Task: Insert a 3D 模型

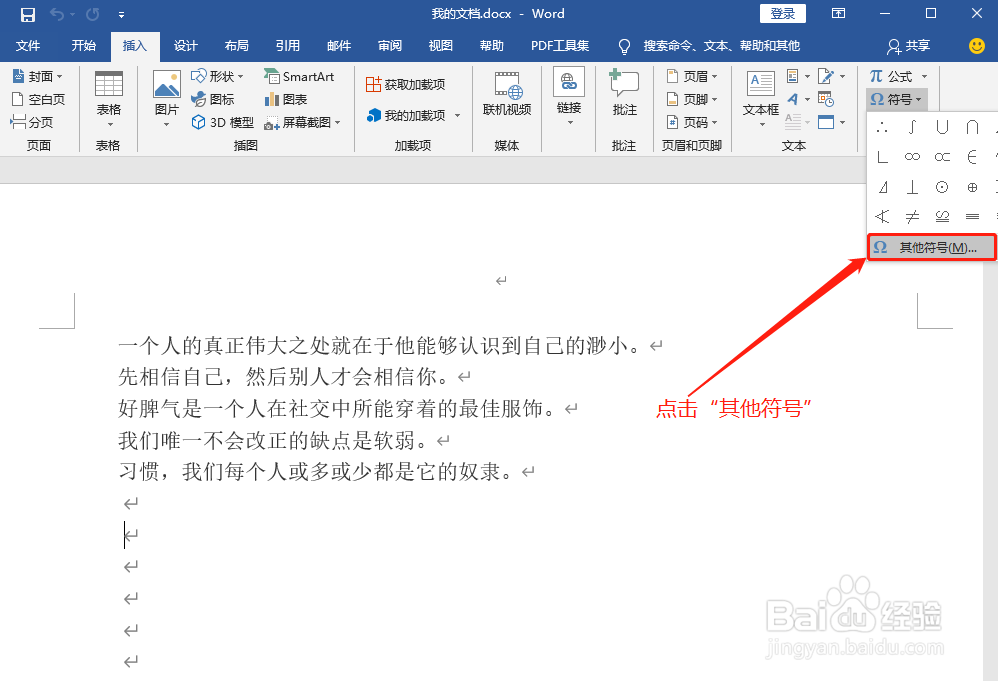Action: click(x=222, y=122)
